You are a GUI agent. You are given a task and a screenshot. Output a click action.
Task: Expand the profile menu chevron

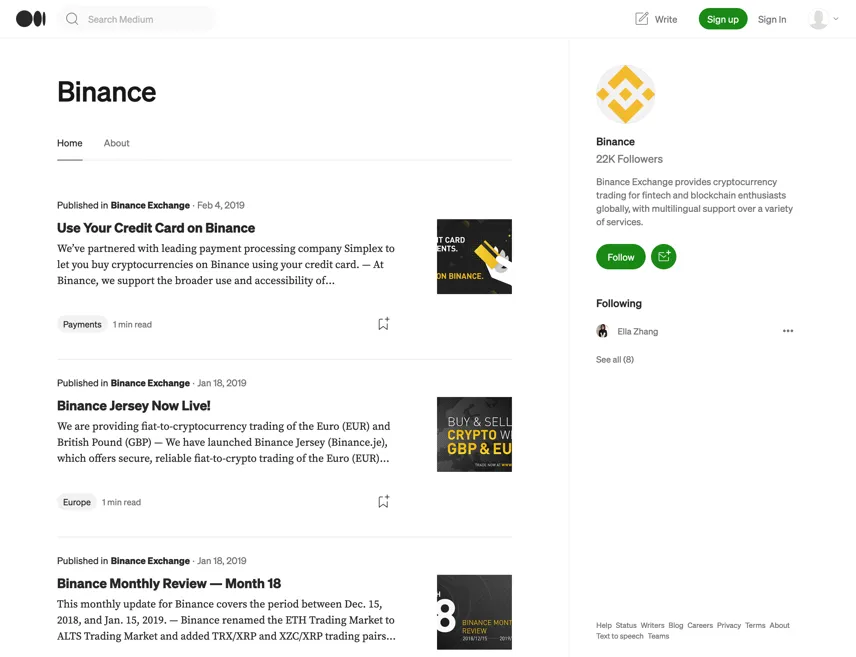tap(836, 19)
